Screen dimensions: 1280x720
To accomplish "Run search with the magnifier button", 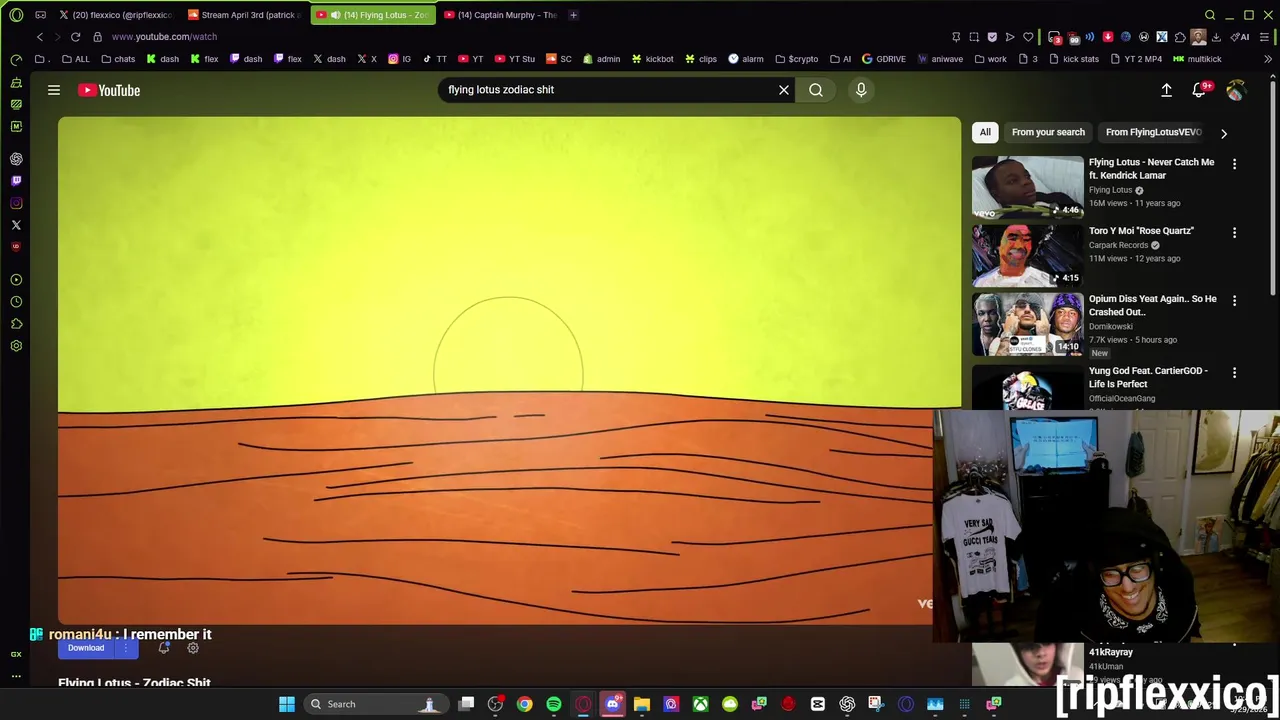I will pos(816,90).
